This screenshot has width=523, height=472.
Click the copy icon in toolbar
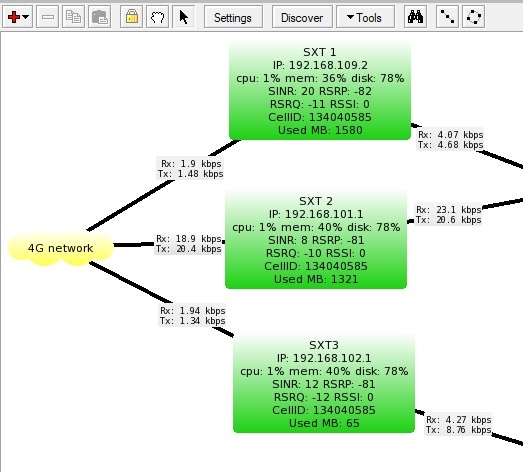point(73,17)
